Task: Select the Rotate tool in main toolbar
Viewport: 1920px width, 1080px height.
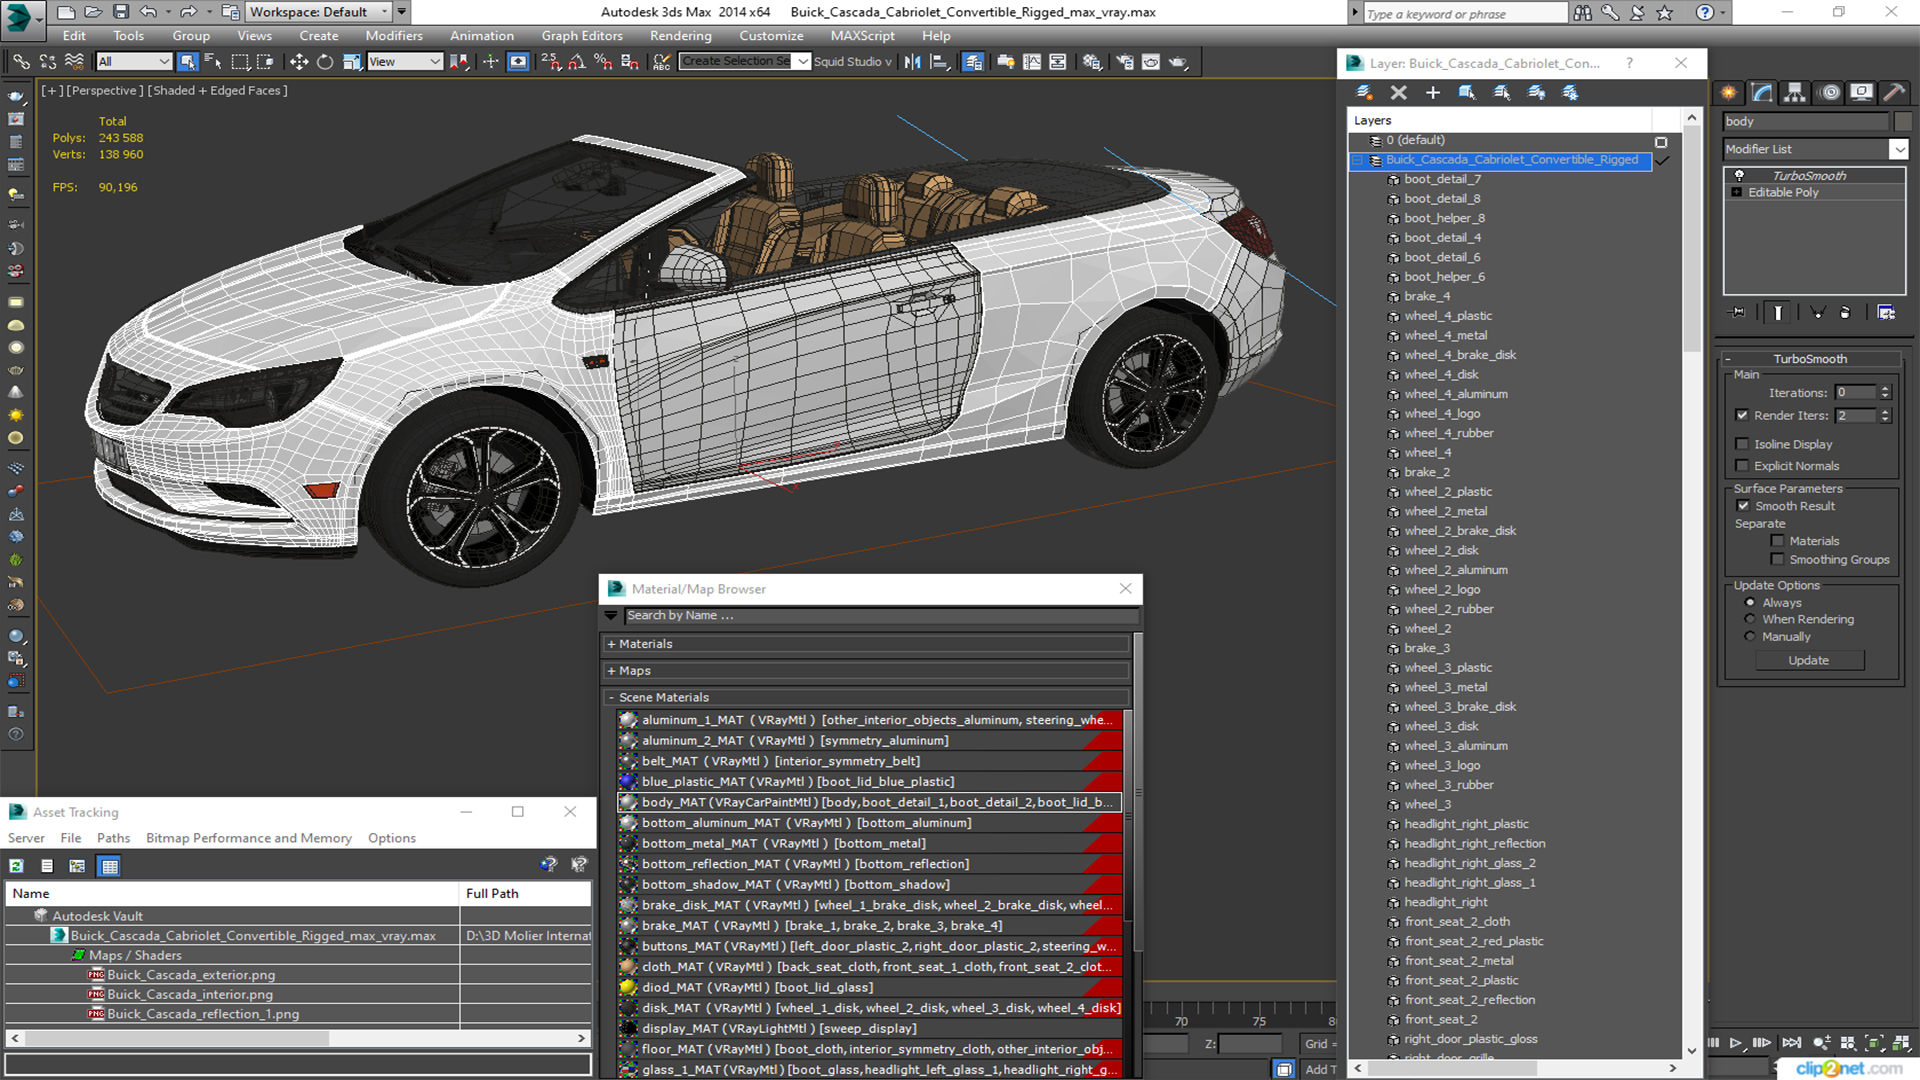Action: click(x=325, y=62)
